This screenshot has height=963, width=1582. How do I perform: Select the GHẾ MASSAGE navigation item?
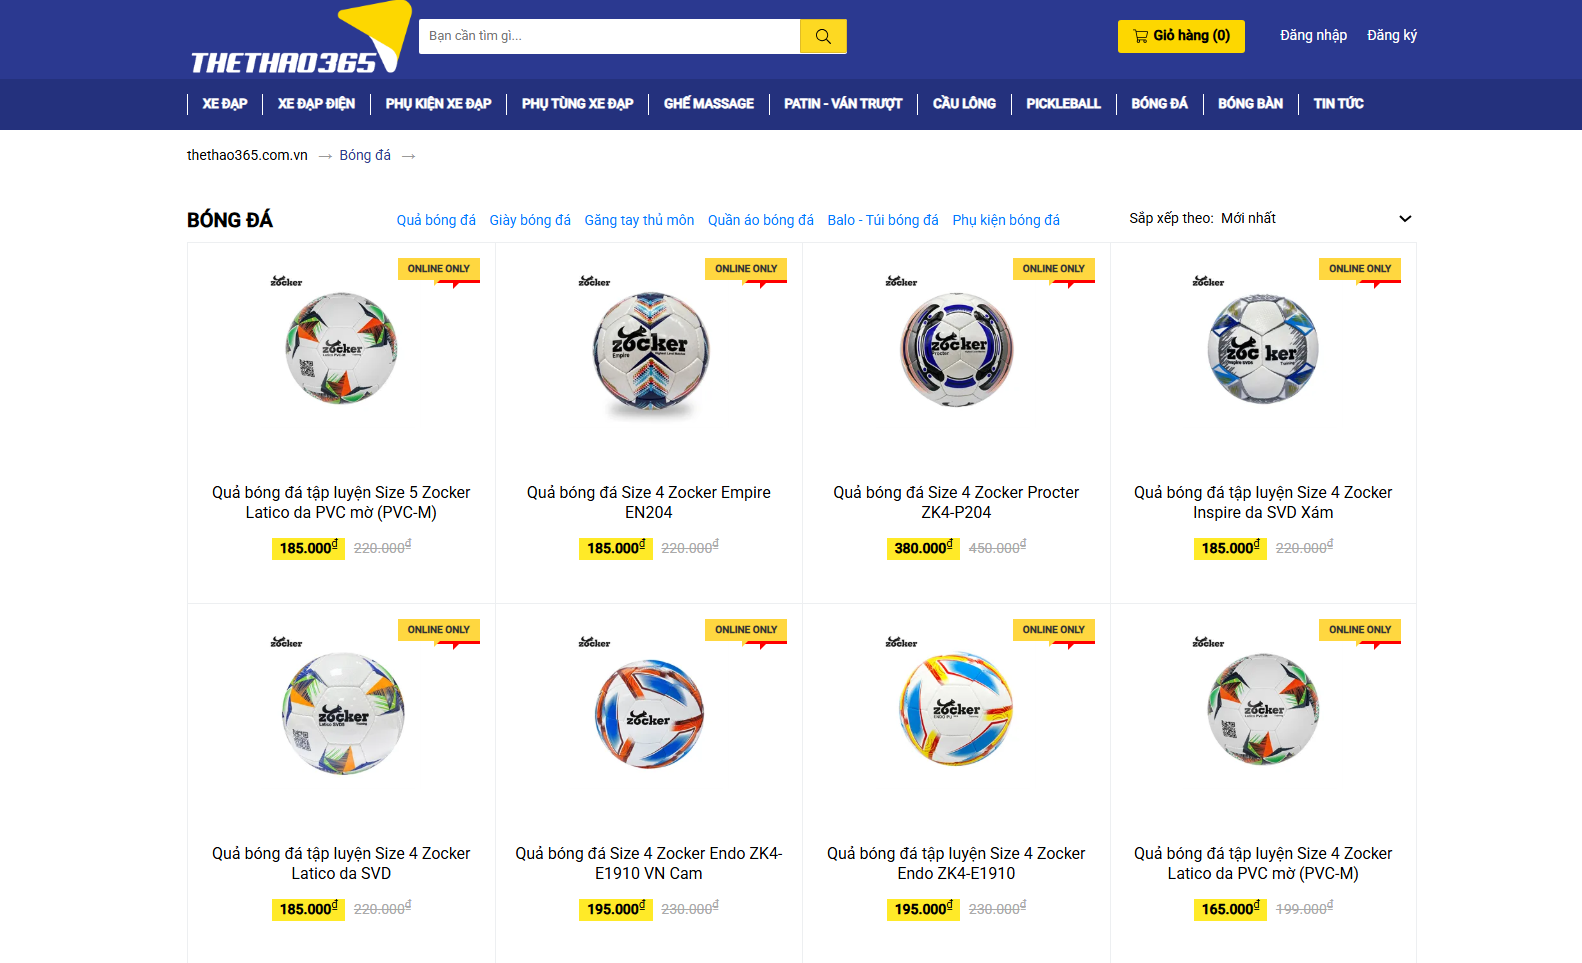click(x=709, y=104)
